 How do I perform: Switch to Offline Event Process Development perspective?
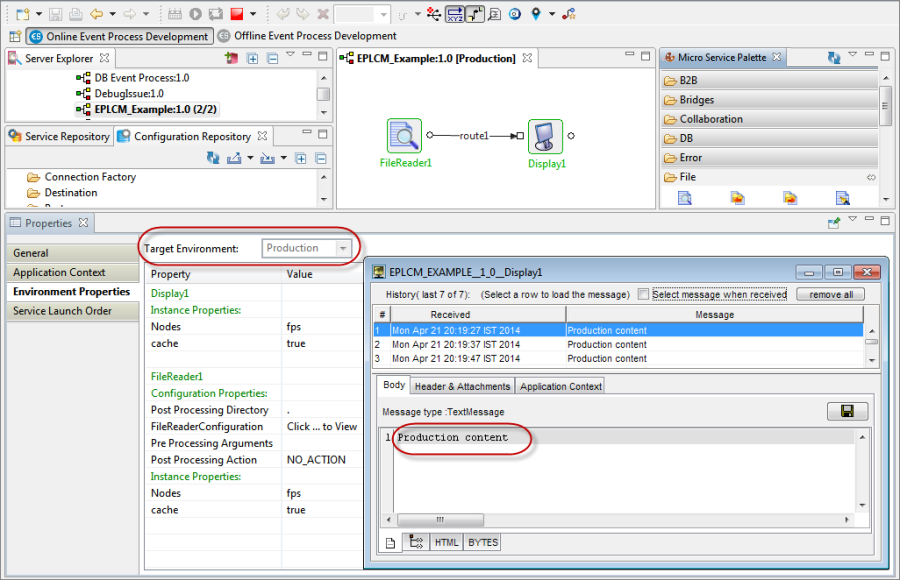coord(308,36)
